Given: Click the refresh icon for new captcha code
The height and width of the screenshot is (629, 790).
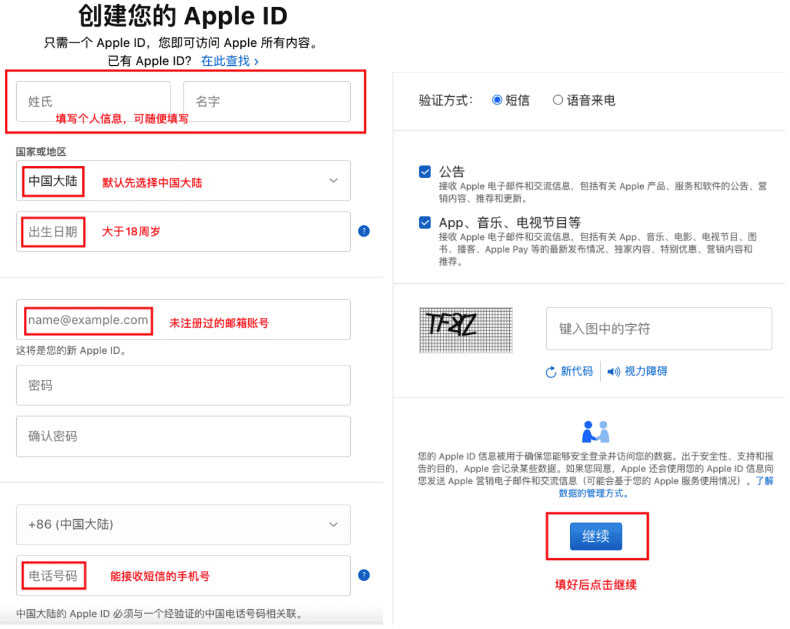Looking at the screenshot, I should tap(551, 372).
